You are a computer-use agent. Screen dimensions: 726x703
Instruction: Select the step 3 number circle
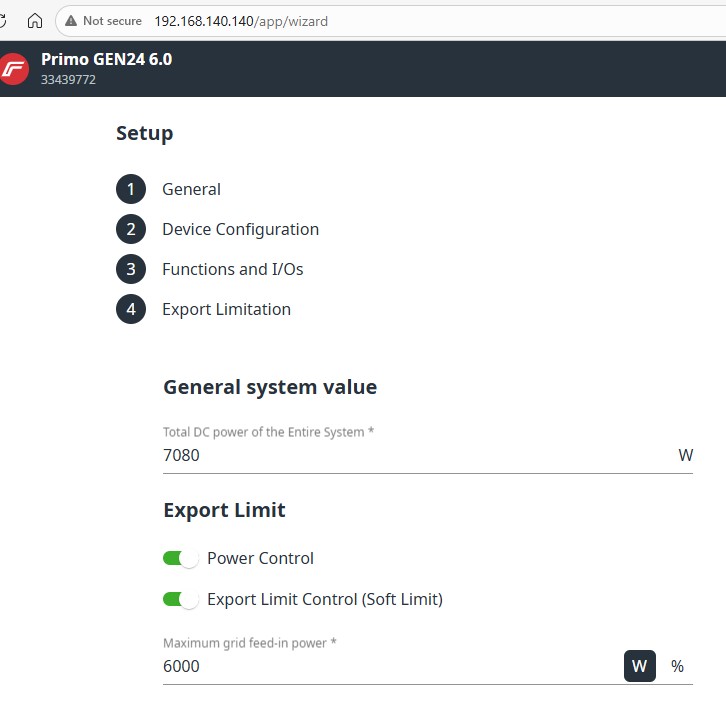[130, 269]
